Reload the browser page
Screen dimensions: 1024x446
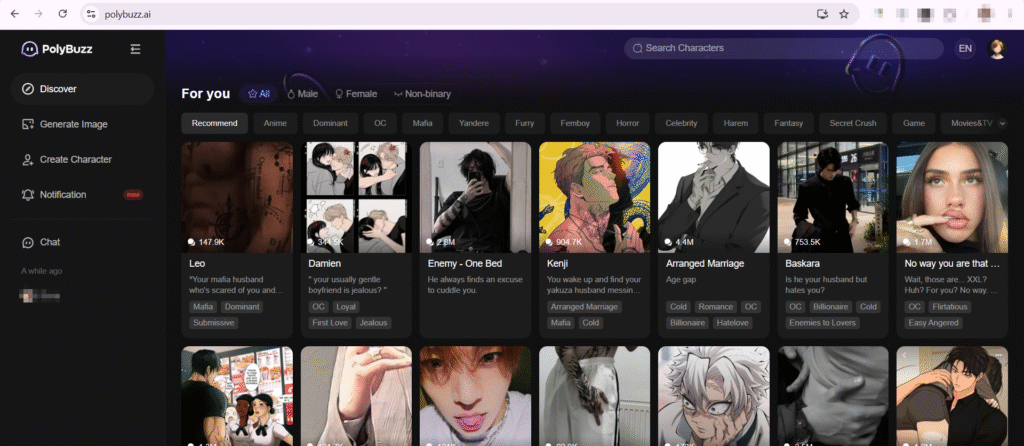pyautogui.click(x=63, y=14)
